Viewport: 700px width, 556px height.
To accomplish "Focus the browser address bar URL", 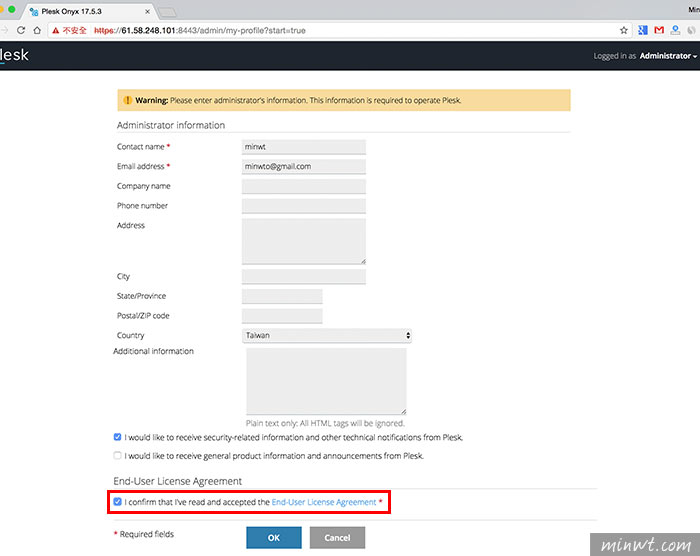I will (200, 30).
